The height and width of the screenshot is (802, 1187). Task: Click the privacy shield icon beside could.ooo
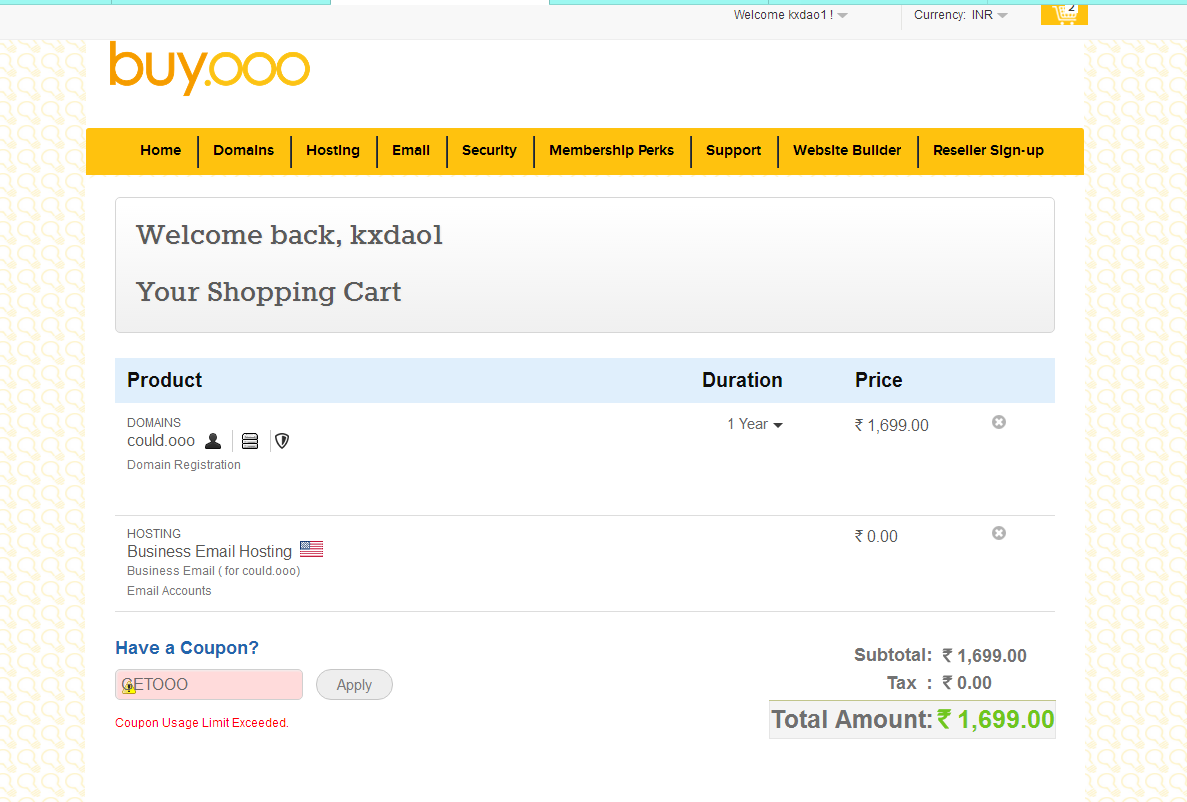click(x=282, y=441)
